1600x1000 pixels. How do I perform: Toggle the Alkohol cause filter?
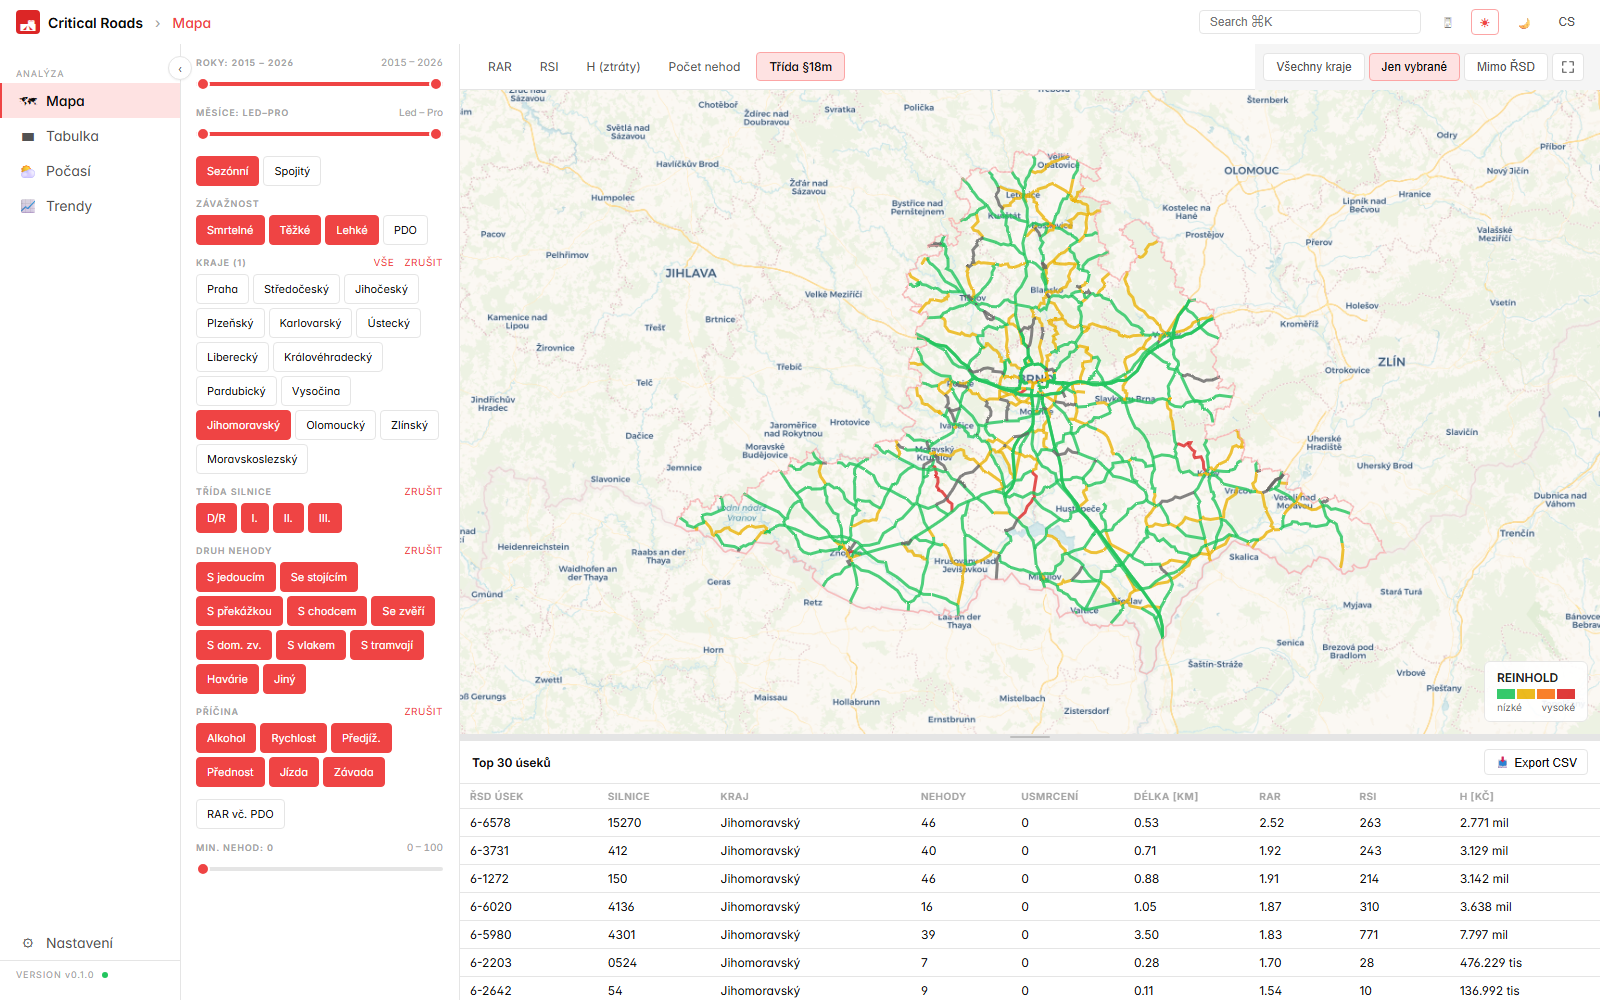point(226,738)
